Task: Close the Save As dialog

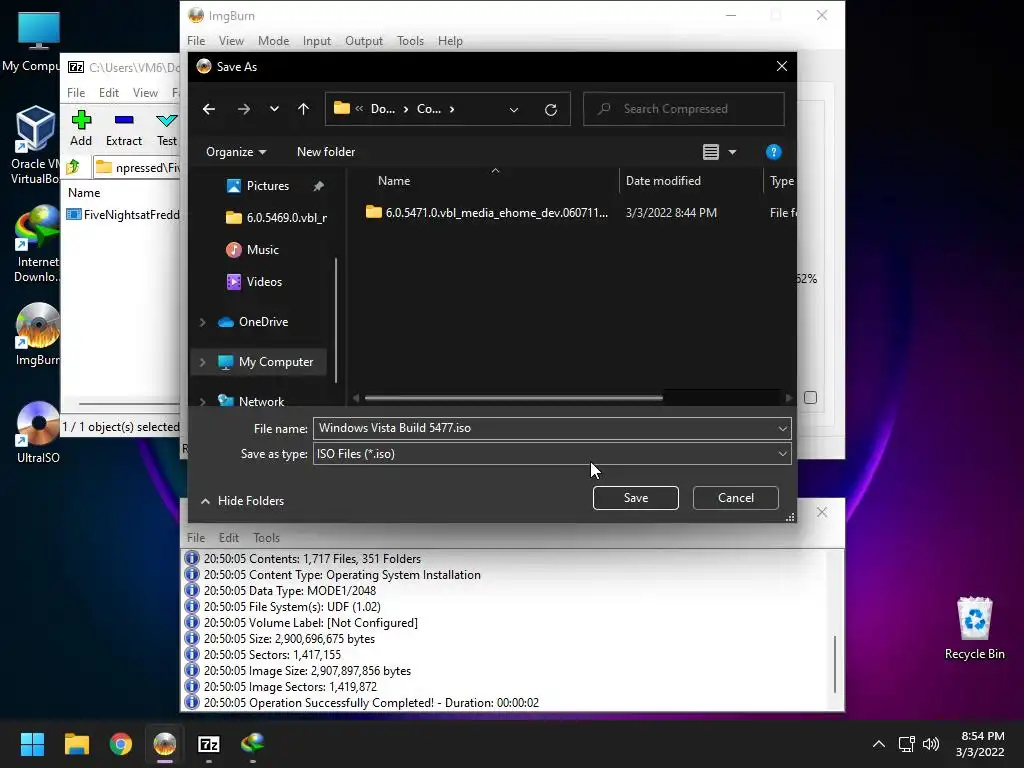Action: pyautogui.click(x=782, y=66)
